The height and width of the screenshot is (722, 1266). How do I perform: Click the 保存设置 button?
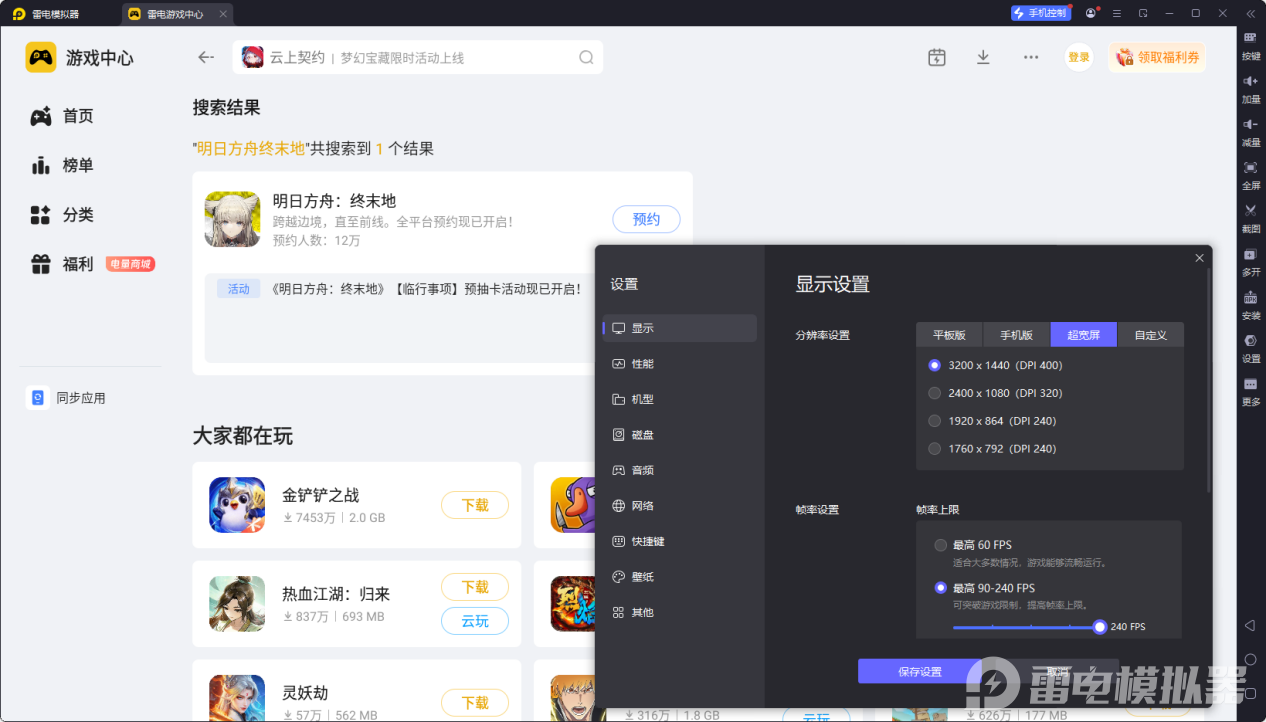919,671
